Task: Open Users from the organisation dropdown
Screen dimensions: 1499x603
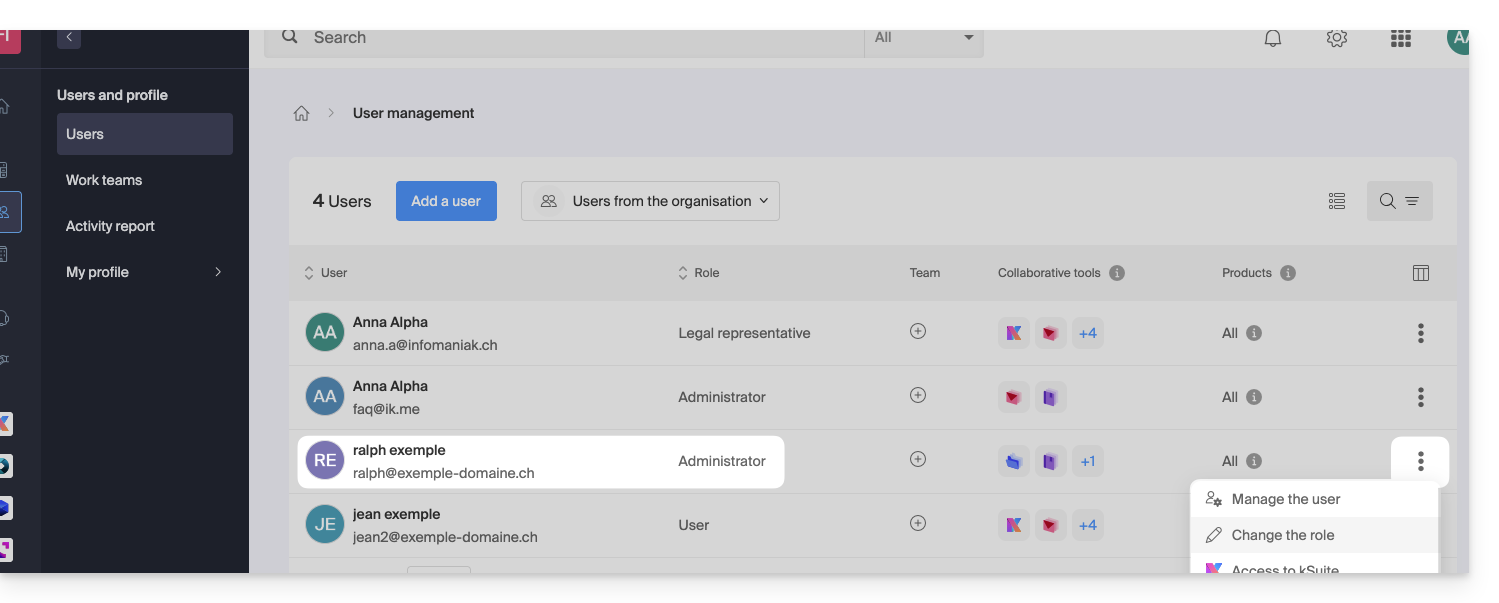Action: tap(650, 201)
